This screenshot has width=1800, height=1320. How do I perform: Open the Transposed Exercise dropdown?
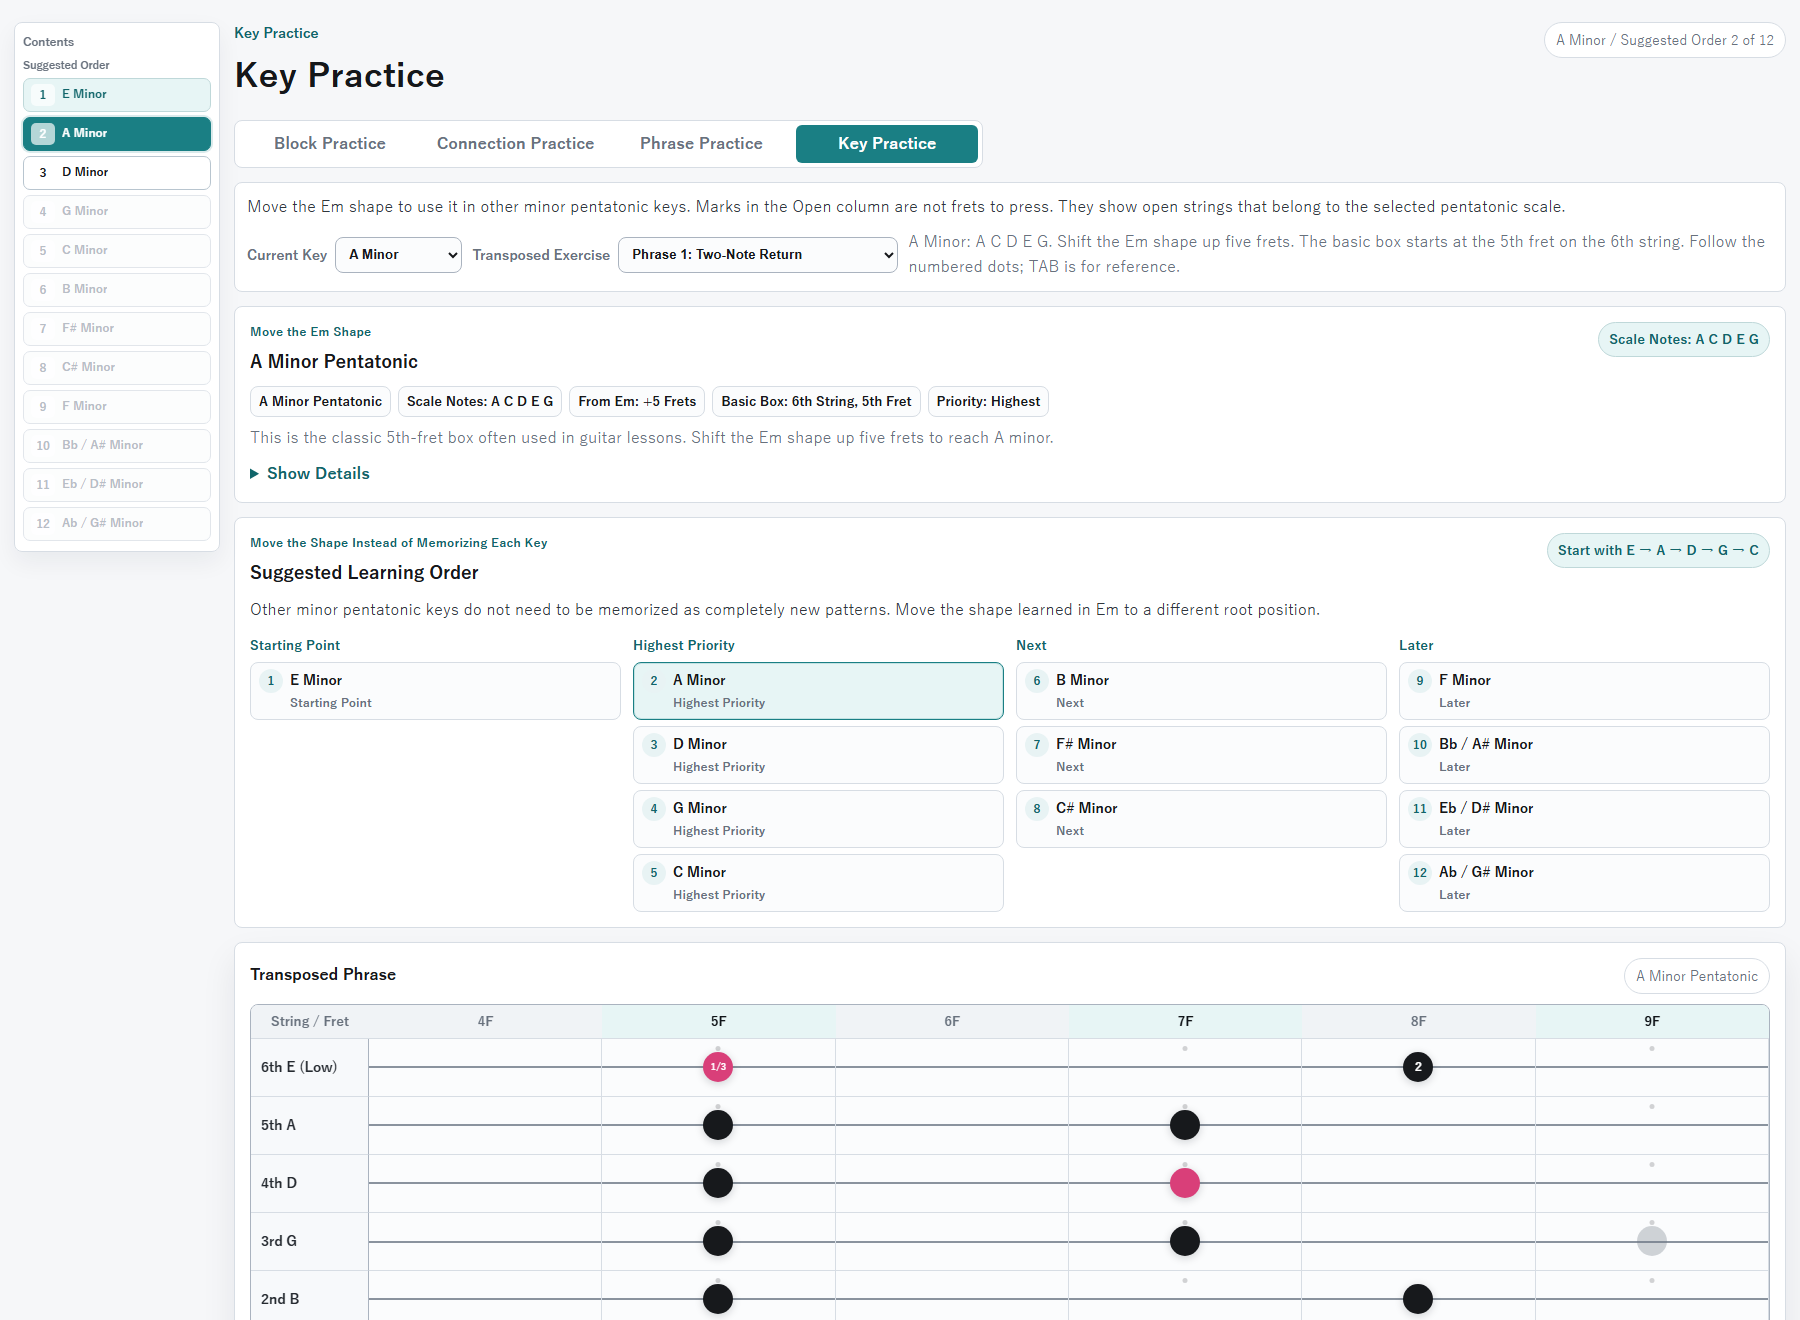[758, 255]
